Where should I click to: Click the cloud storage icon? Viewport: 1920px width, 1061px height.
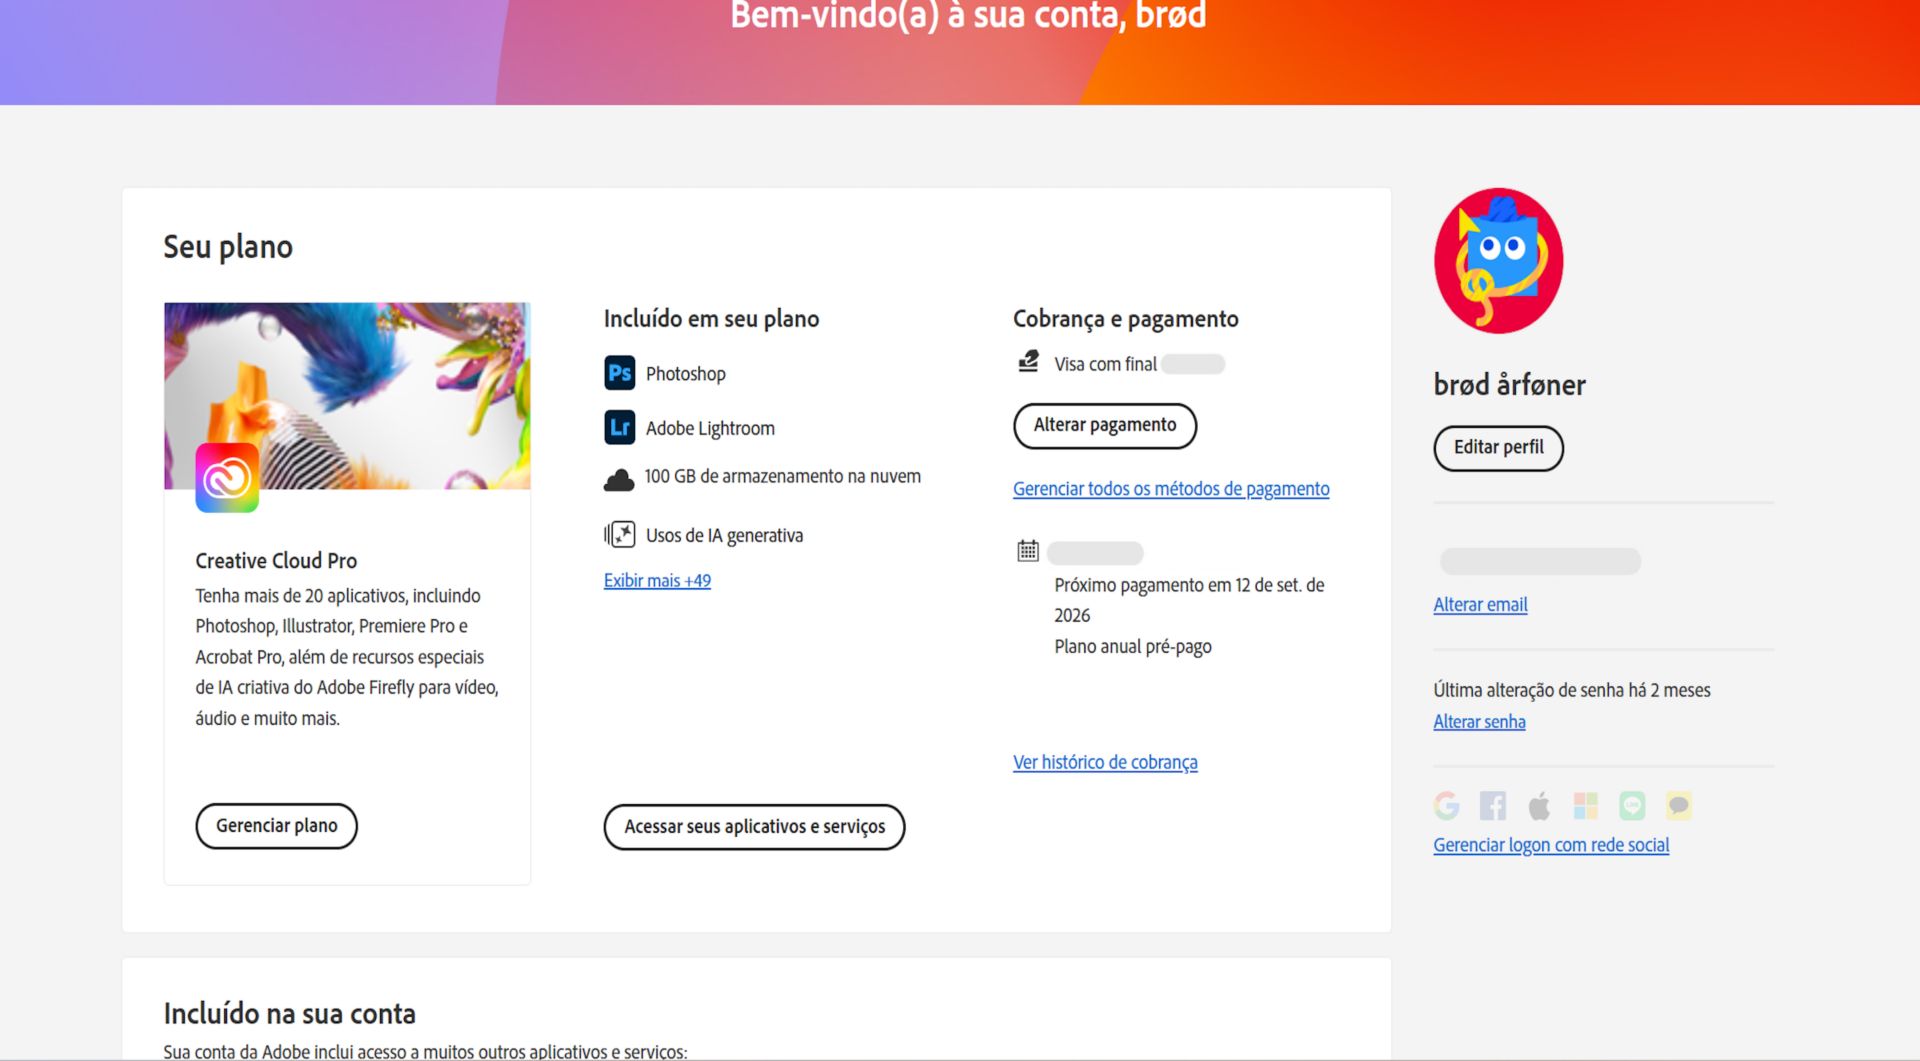tap(620, 479)
